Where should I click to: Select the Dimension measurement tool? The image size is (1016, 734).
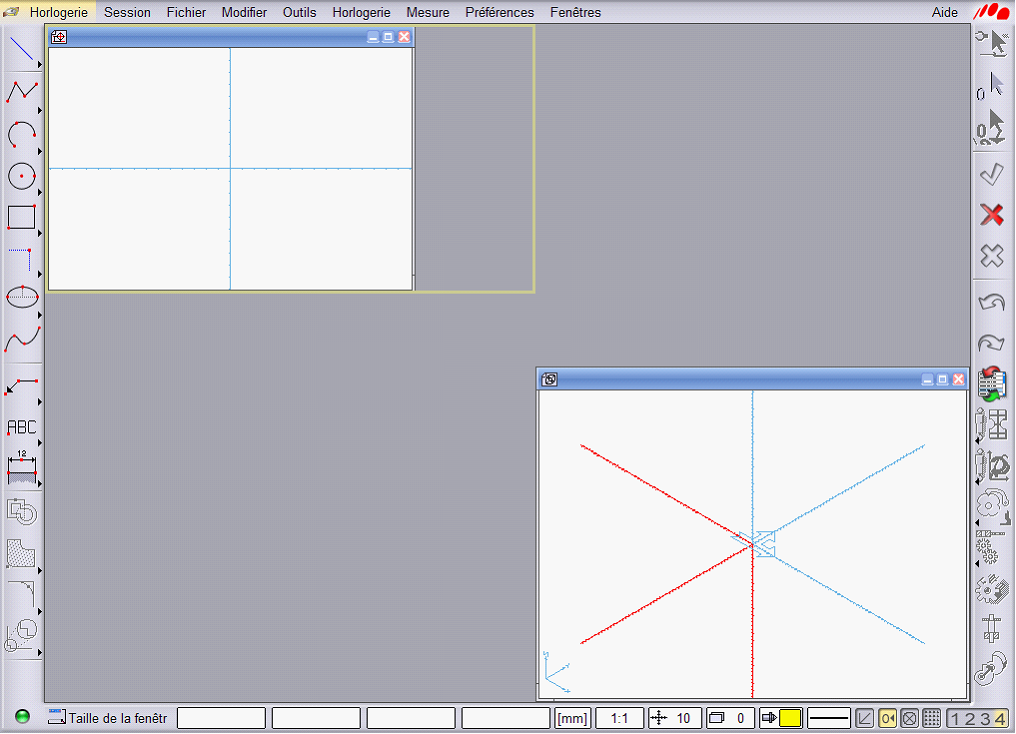pos(22,466)
